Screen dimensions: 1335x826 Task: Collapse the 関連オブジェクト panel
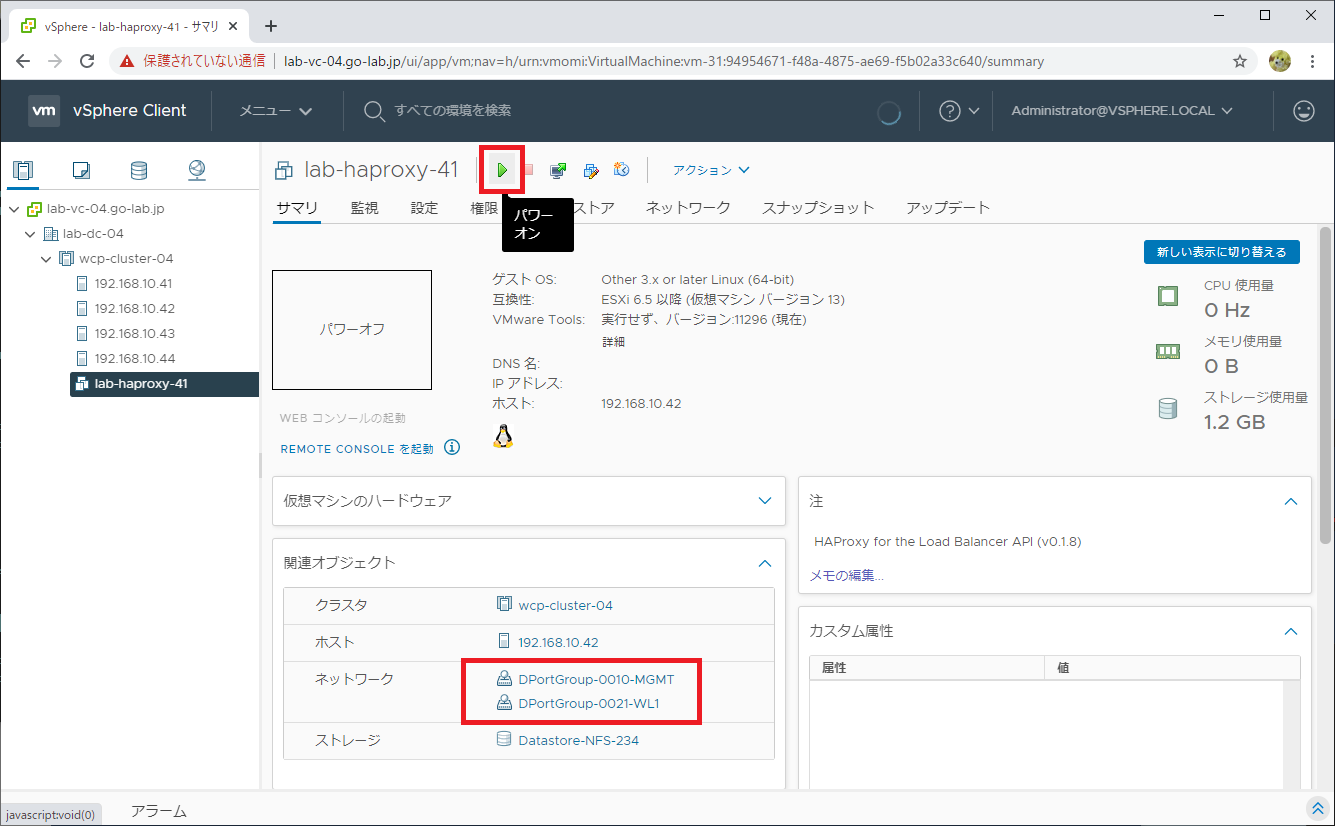(765, 563)
